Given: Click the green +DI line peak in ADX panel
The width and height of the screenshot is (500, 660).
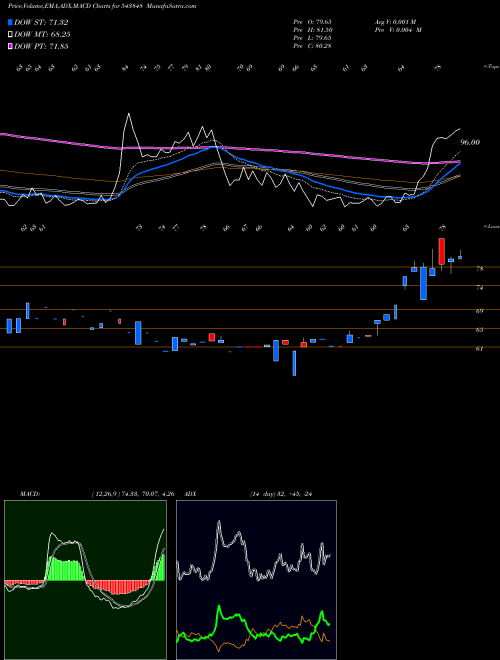Looking at the screenshot, I should coord(219,608).
